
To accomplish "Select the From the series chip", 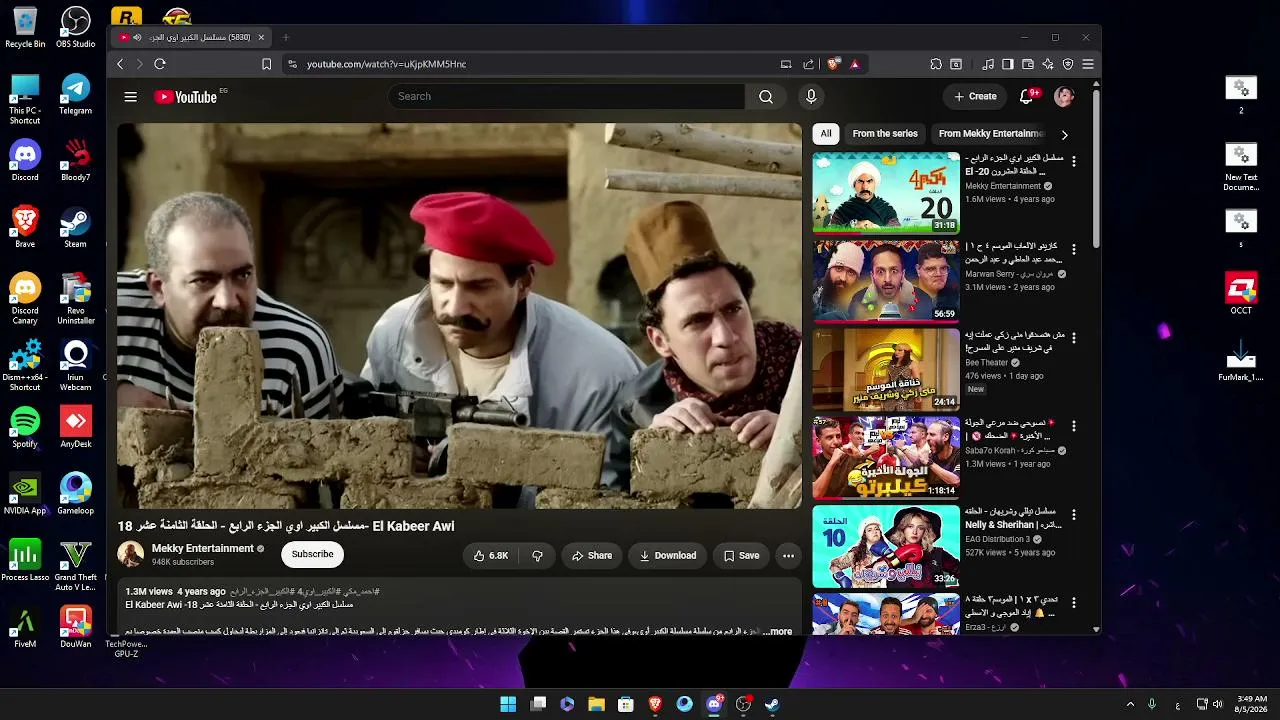I will point(885,134).
